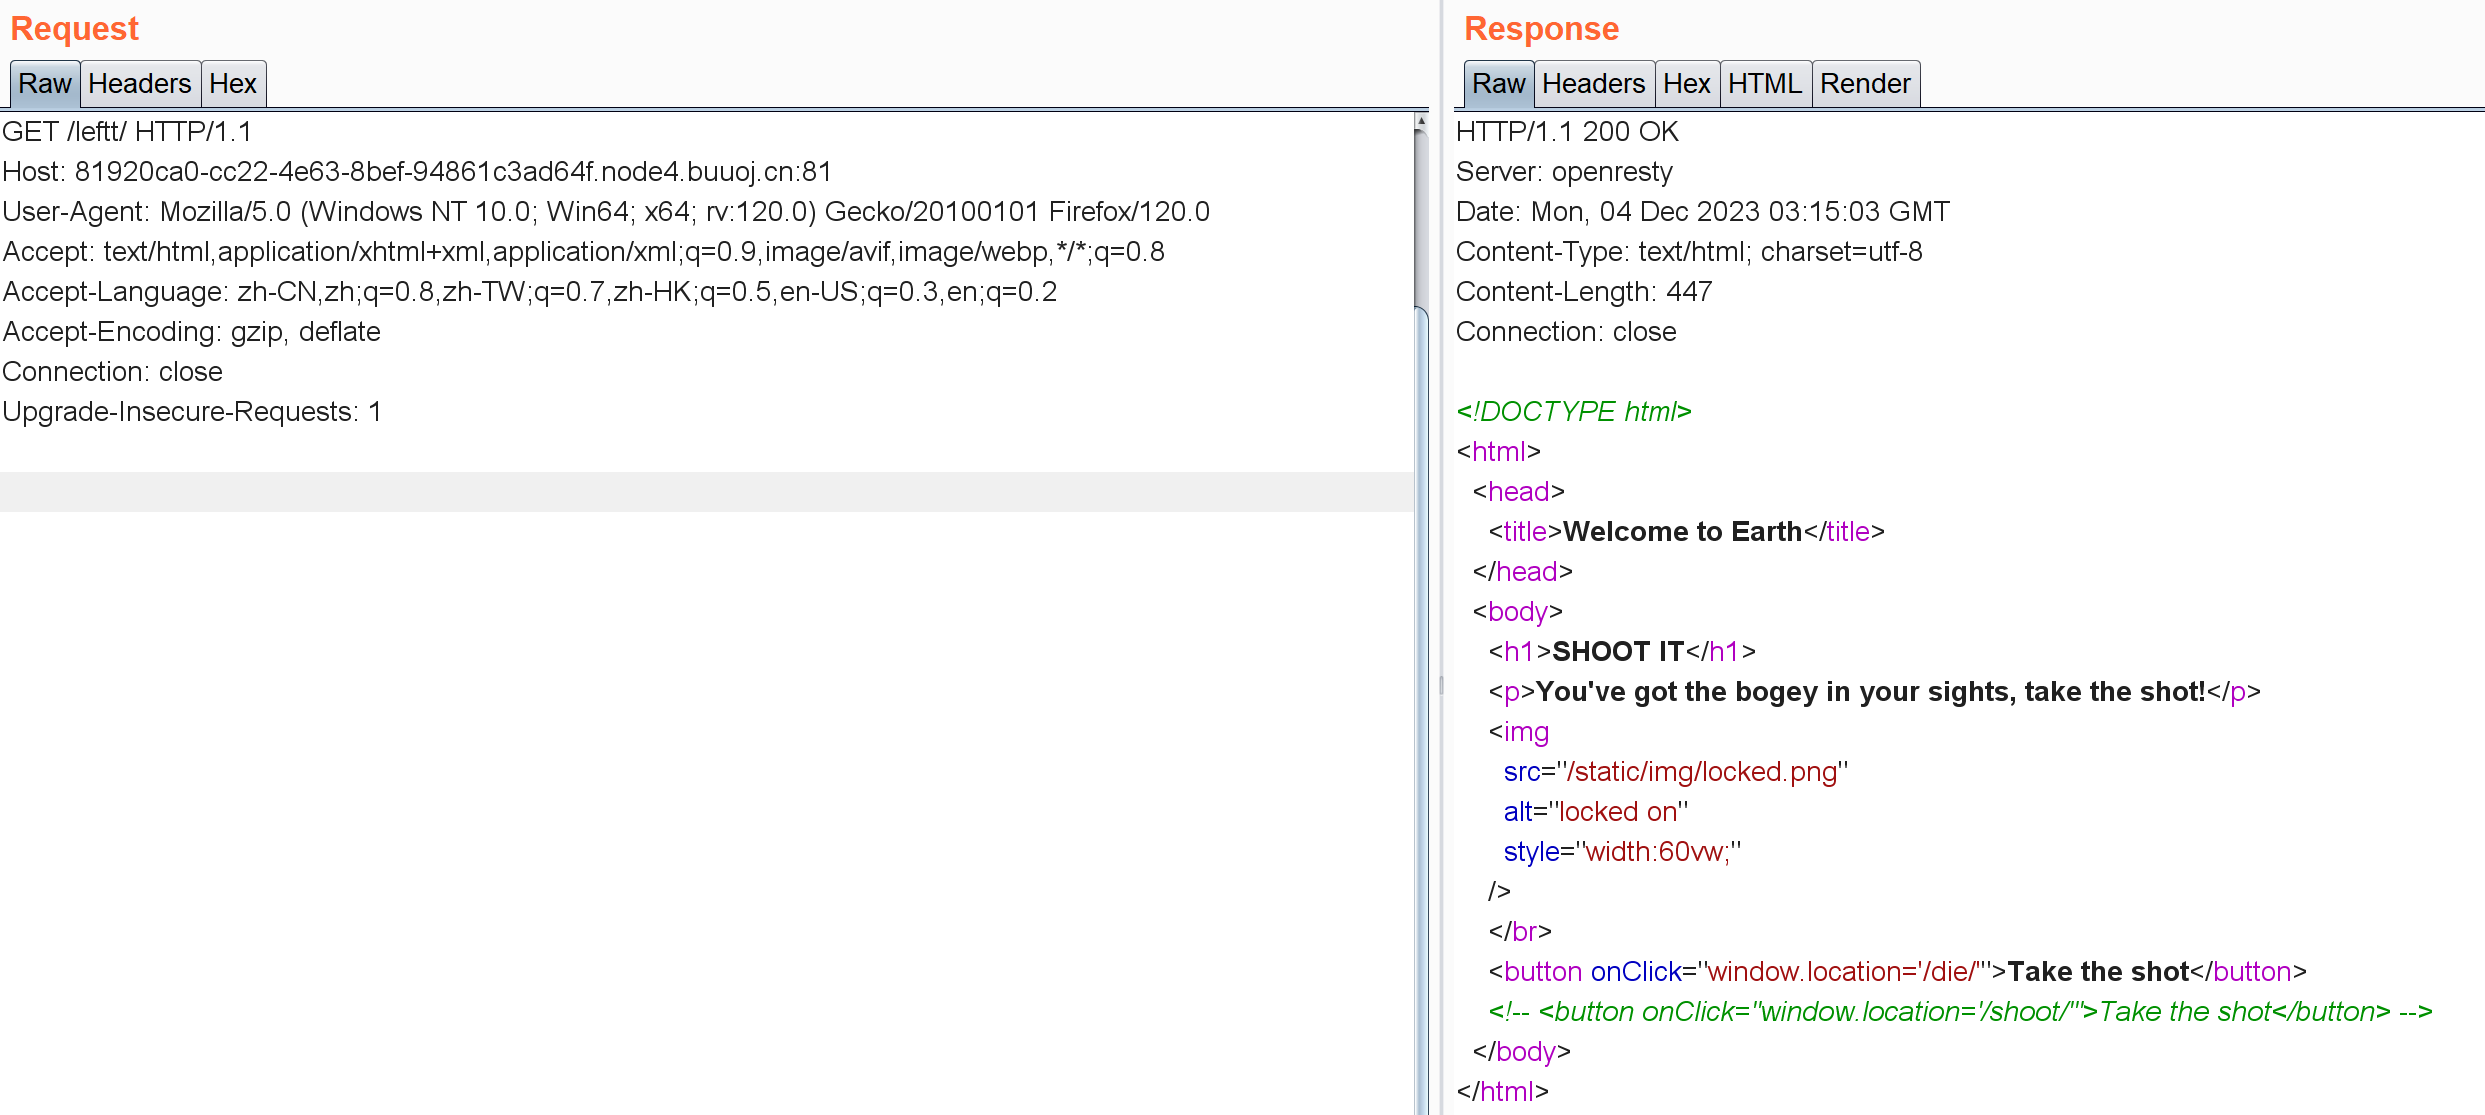Screen dimensions: 2485x1115
Task: Click the 'Accept: text/html' header line
Action: tap(584, 252)
